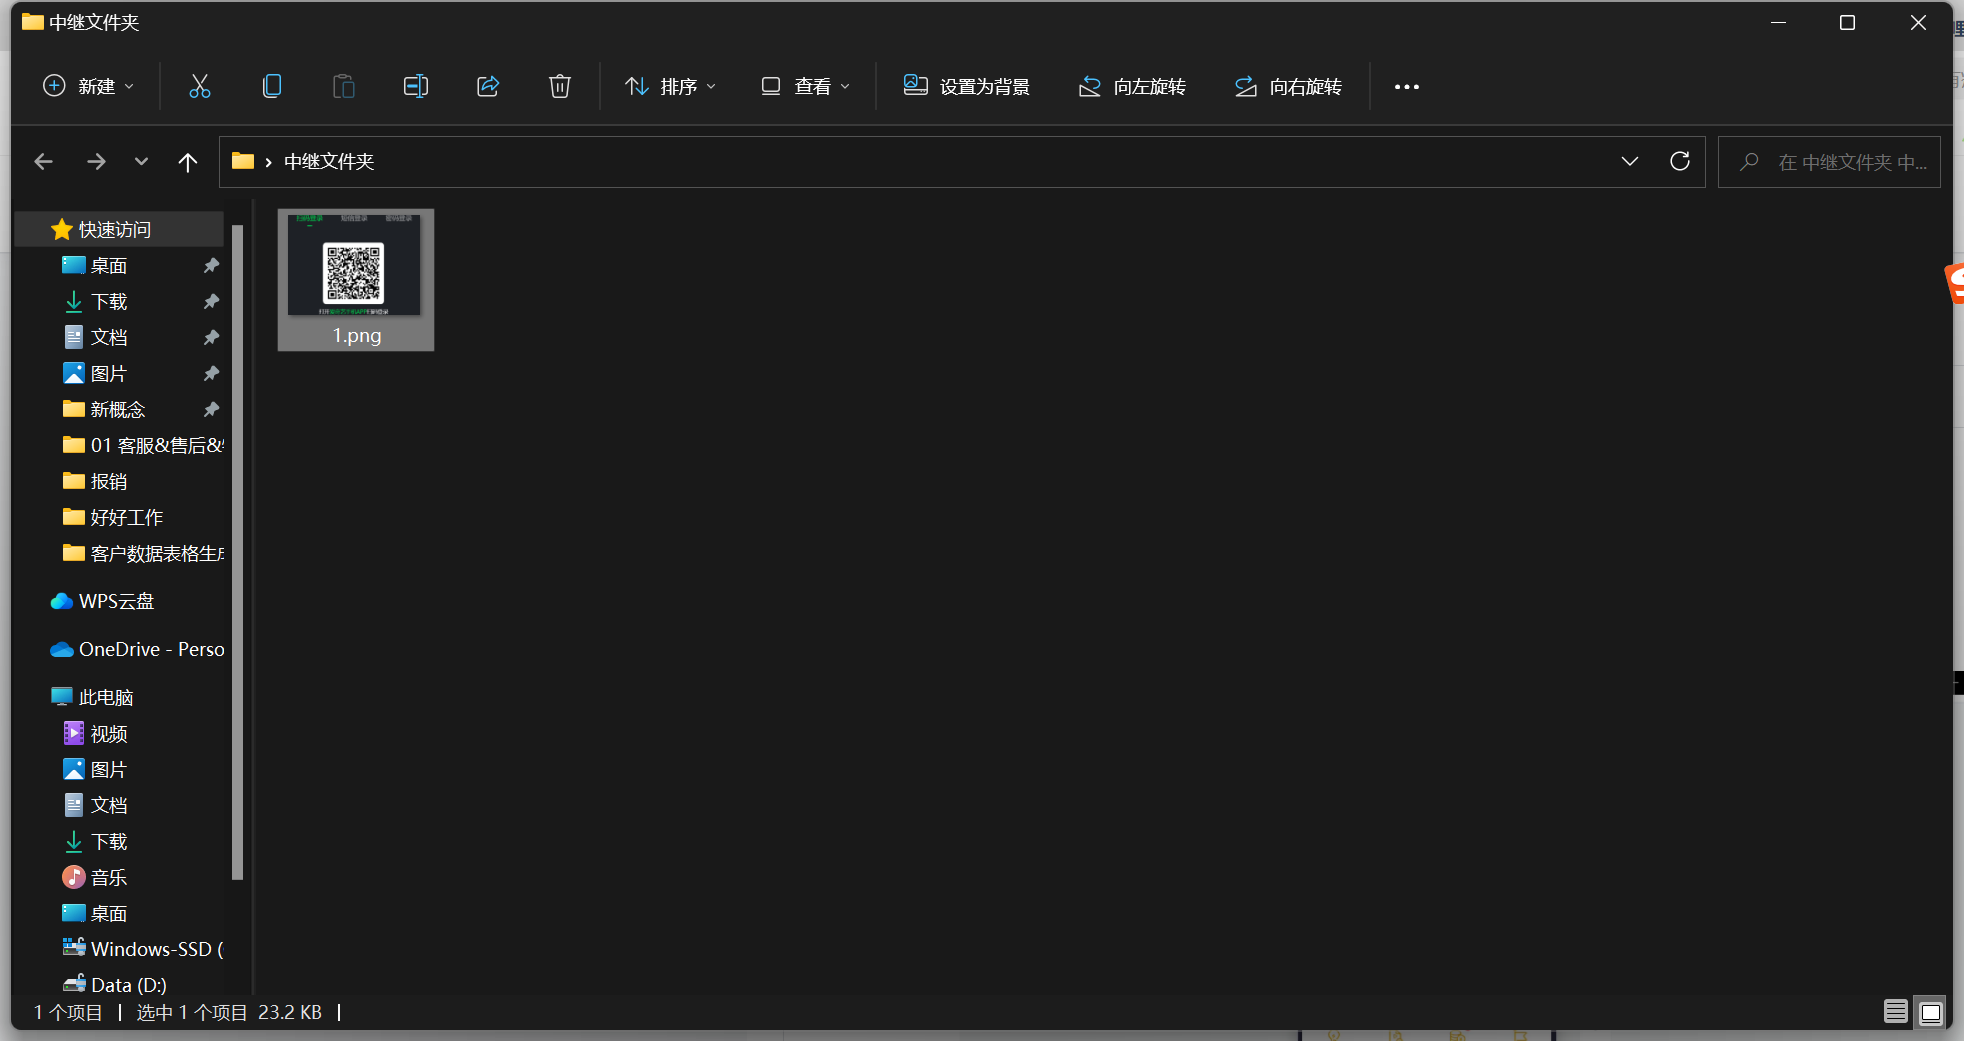Maximize the 中继文件夹 window
1964x1041 pixels.
pyautogui.click(x=1847, y=22)
